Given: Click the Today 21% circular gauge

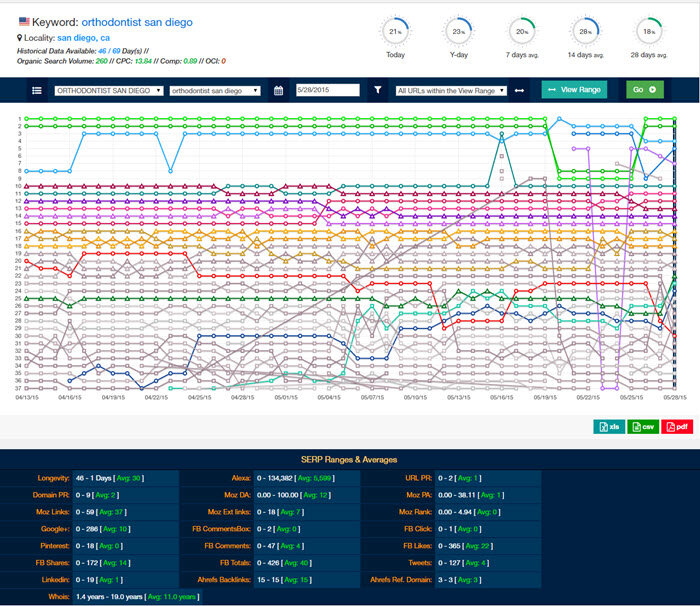Looking at the screenshot, I should click(x=395, y=32).
